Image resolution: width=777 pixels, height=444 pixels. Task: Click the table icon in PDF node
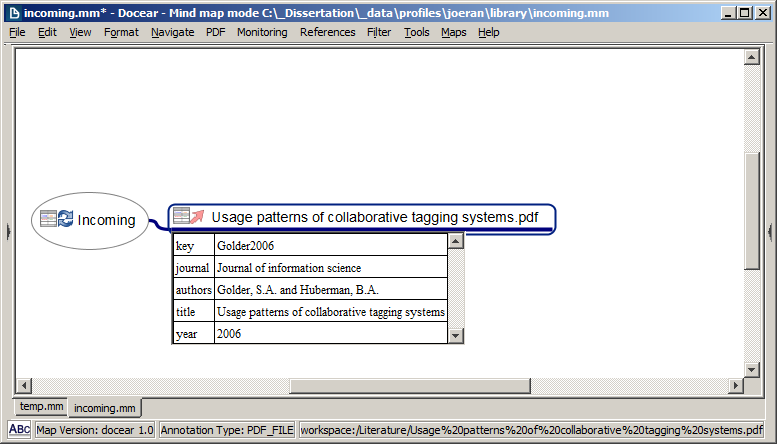point(181,216)
